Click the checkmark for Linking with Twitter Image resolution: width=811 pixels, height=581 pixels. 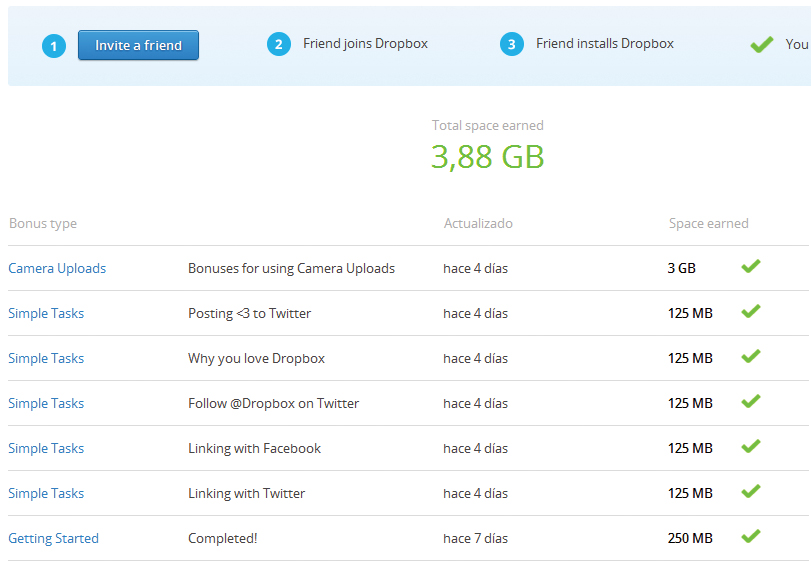point(751,491)
